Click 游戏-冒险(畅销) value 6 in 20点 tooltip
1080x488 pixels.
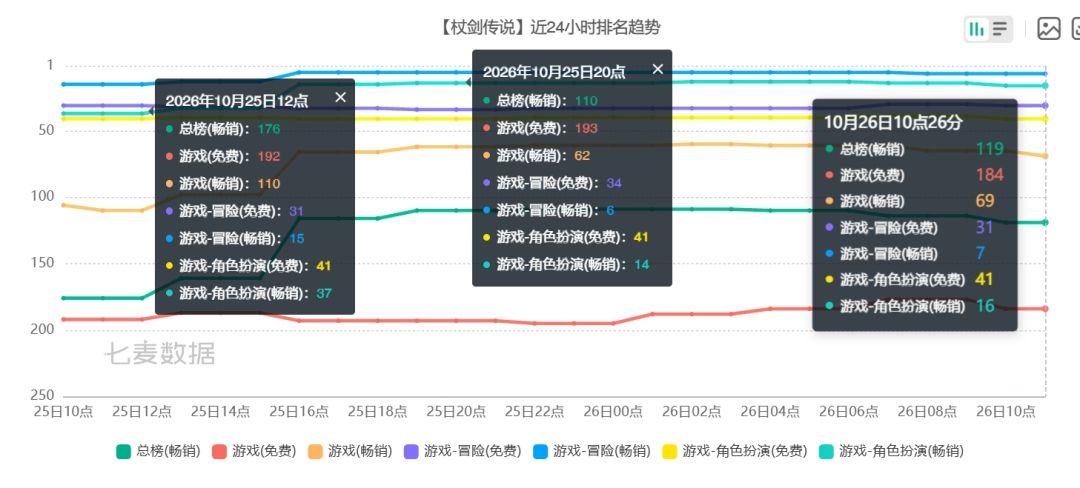[x=610, y=210]
